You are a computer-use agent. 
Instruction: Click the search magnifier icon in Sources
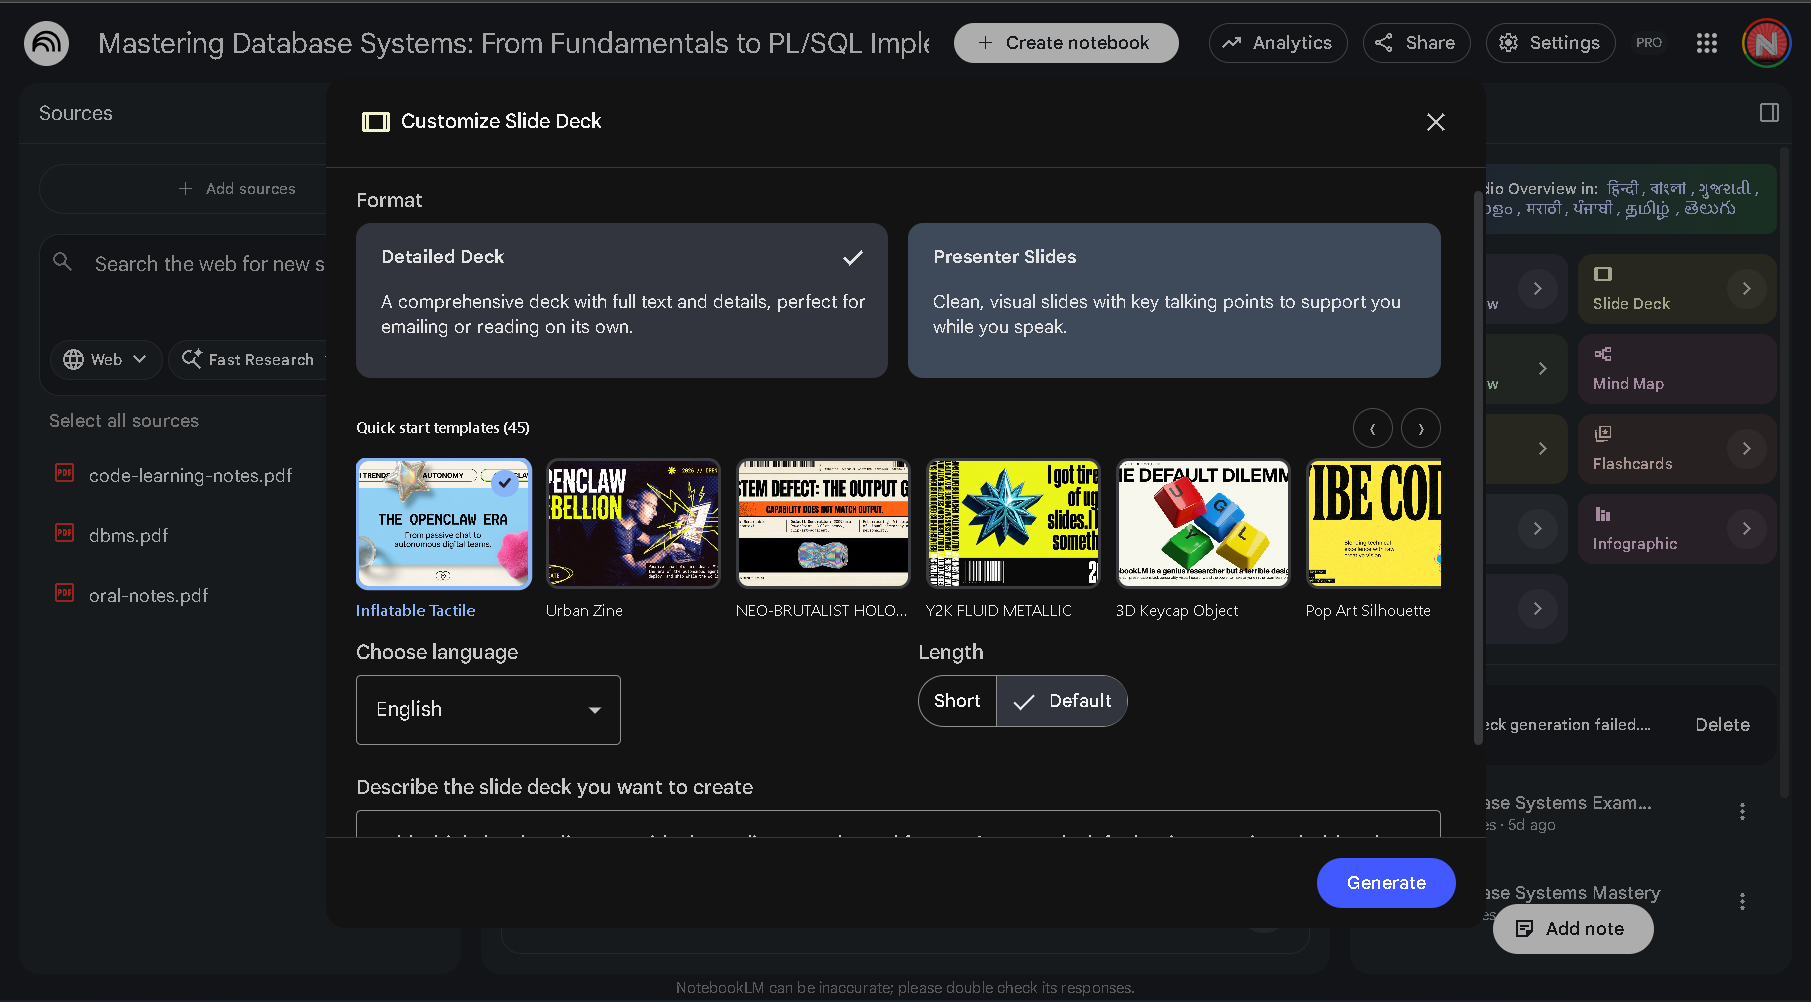[63, 262]
